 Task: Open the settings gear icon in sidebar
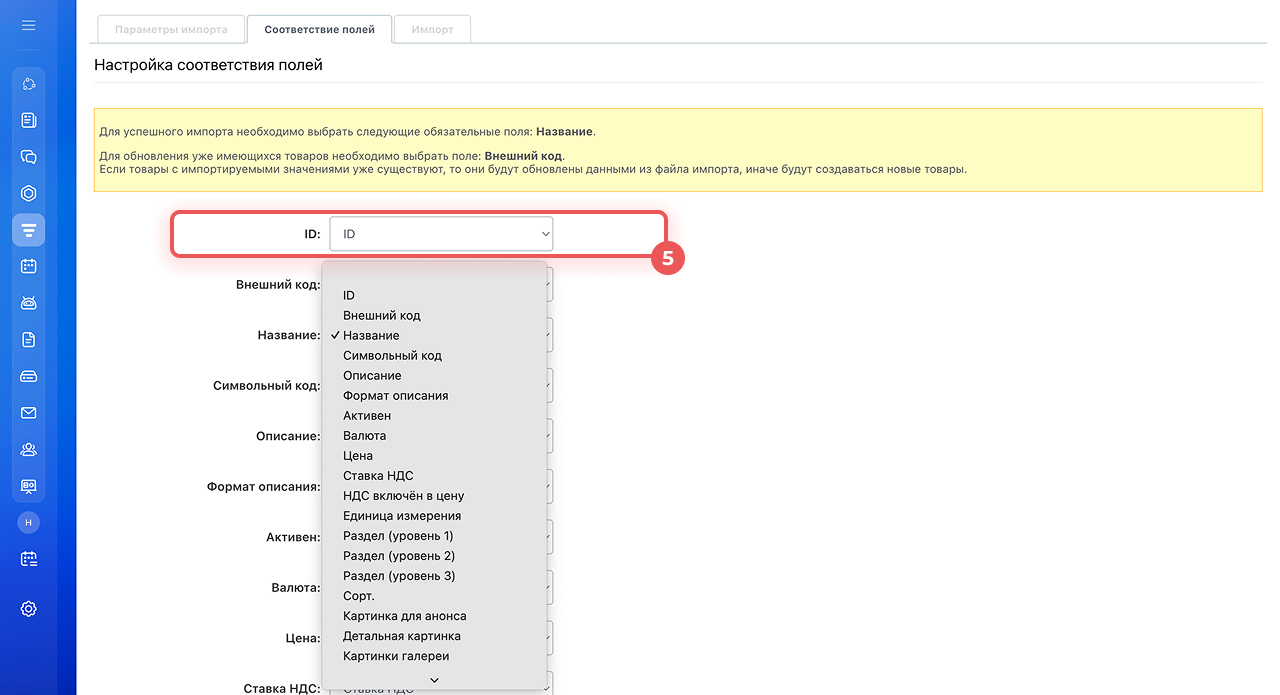(x=28, y=608)
